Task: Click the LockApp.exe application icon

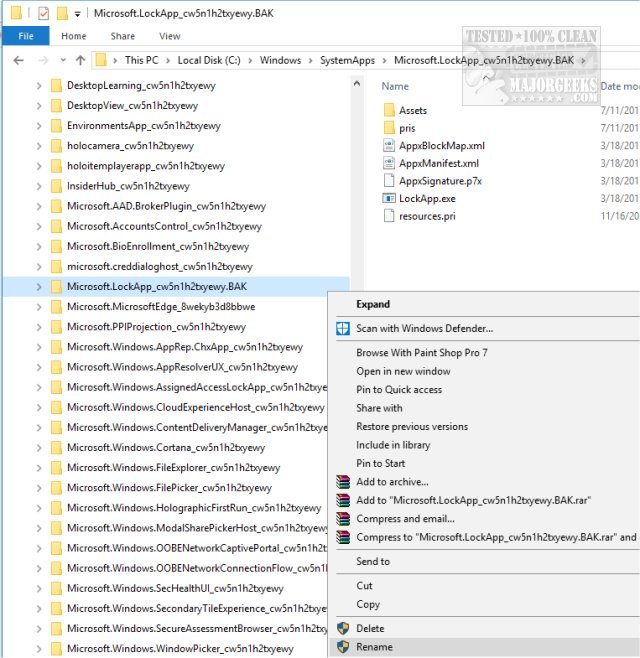Action: tap(389, 198)
